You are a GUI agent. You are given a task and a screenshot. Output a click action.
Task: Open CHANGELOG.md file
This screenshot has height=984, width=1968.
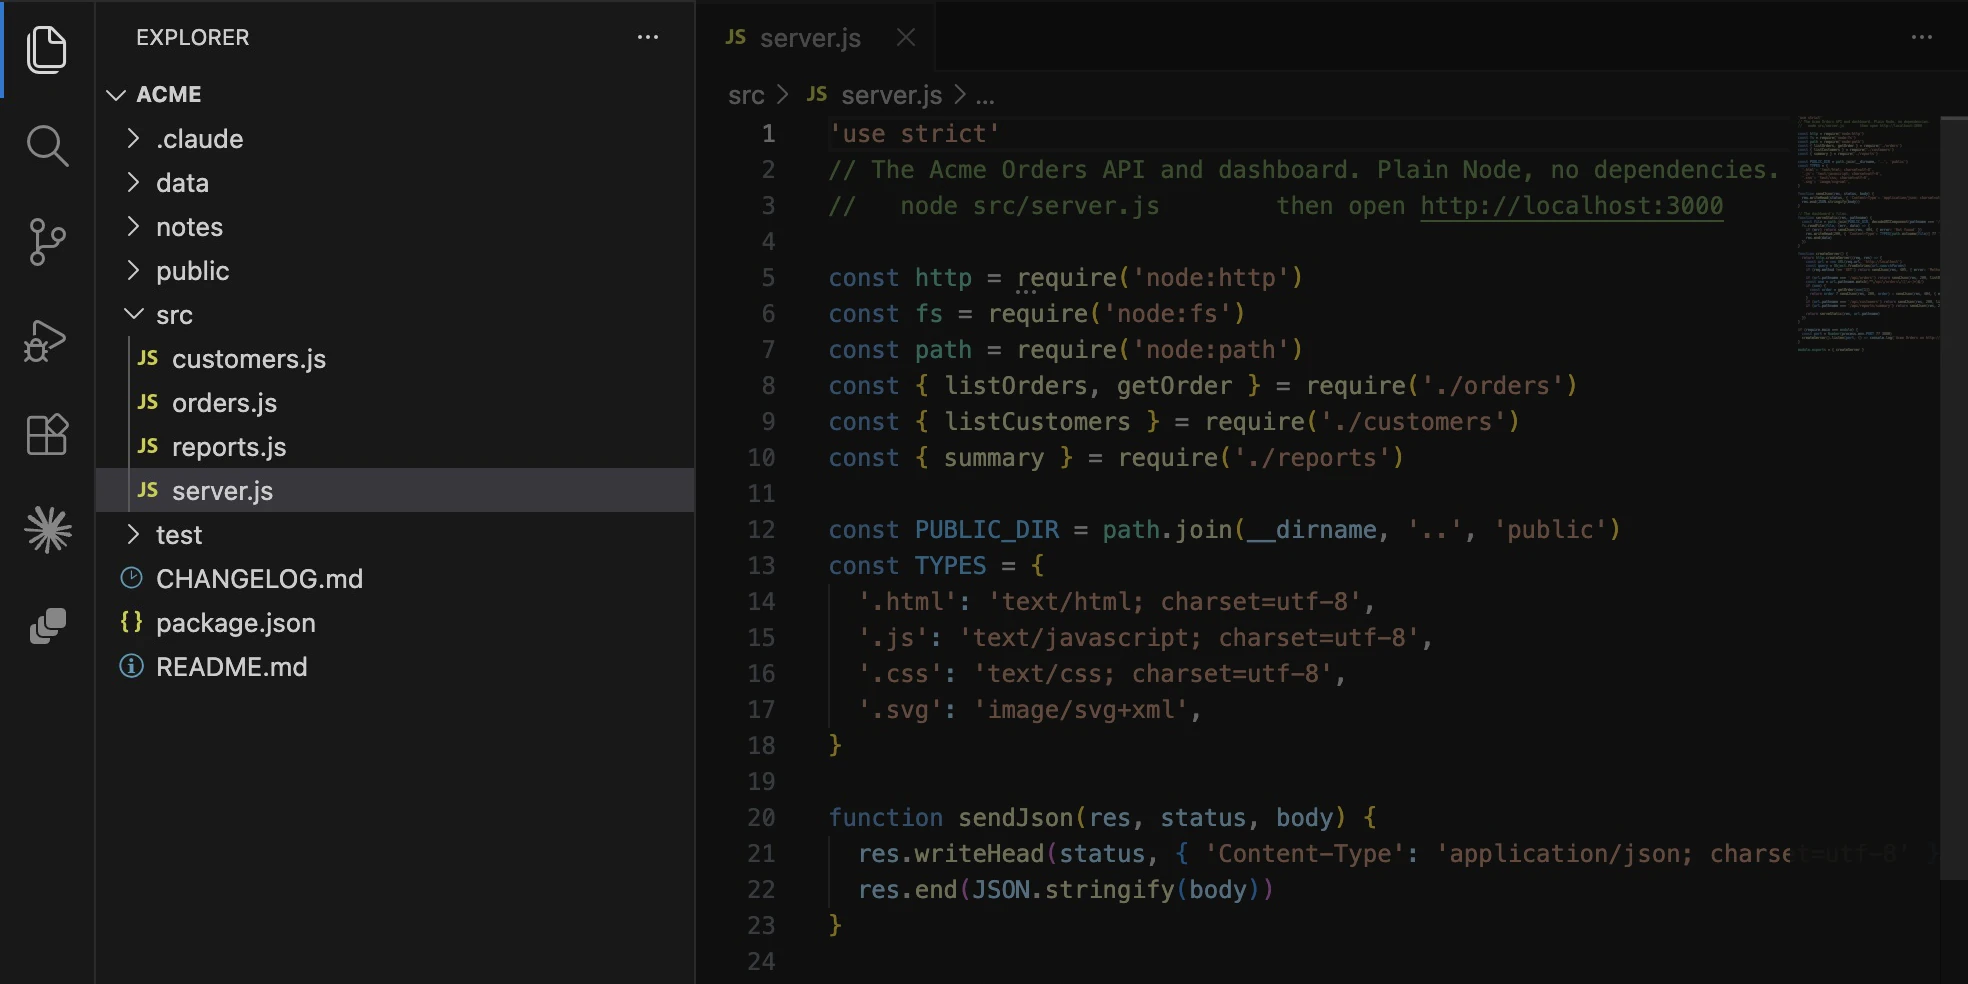pyautogui.click(x=395, y=578)
